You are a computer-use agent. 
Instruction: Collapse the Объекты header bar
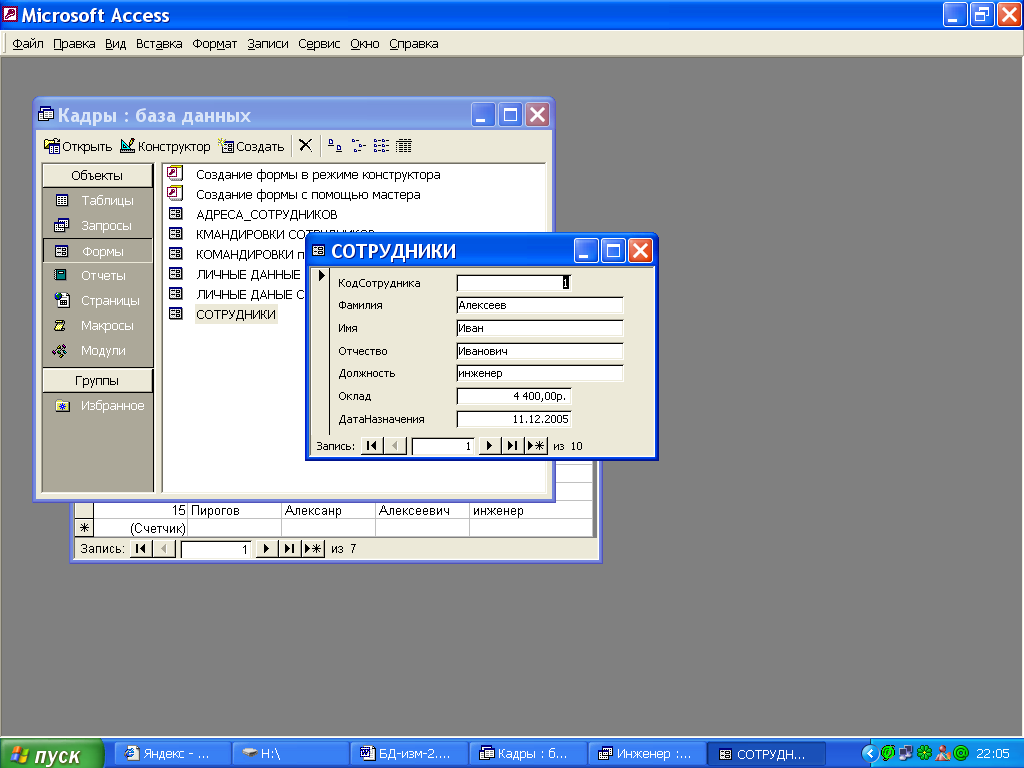tap(97, 175)
